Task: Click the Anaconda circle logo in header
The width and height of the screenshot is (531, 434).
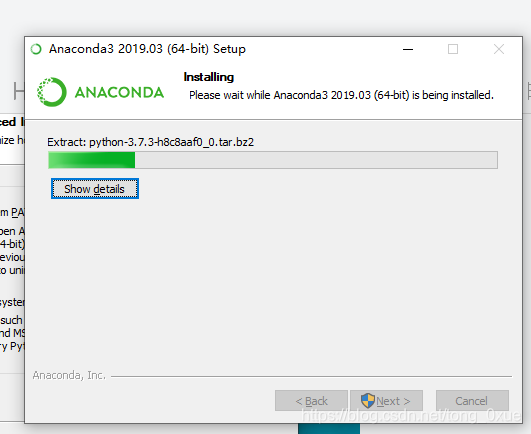Action: pos(51,92)
